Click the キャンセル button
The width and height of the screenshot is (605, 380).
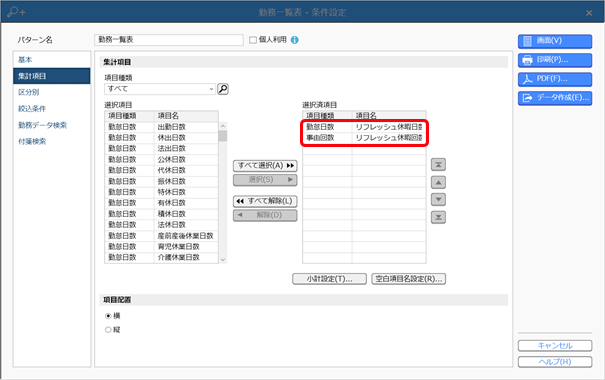[x=554, y=346]
